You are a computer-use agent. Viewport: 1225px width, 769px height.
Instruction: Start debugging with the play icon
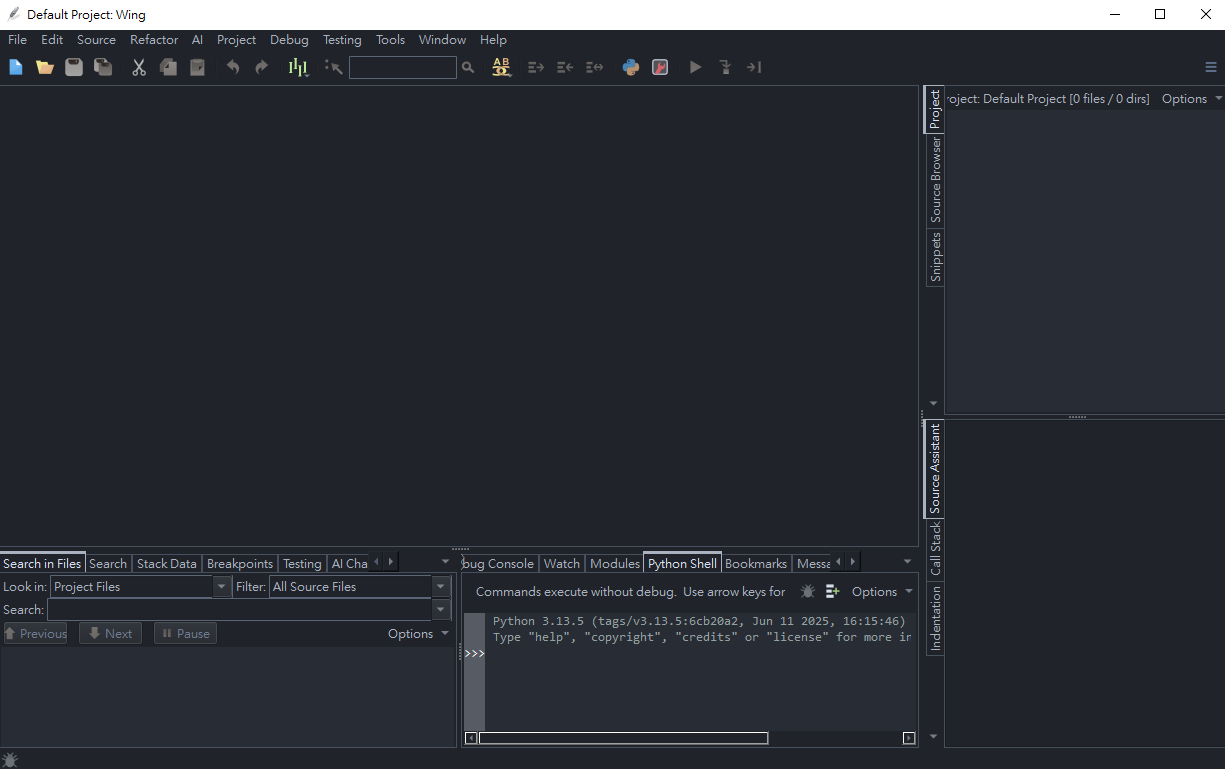click(696, 67)
